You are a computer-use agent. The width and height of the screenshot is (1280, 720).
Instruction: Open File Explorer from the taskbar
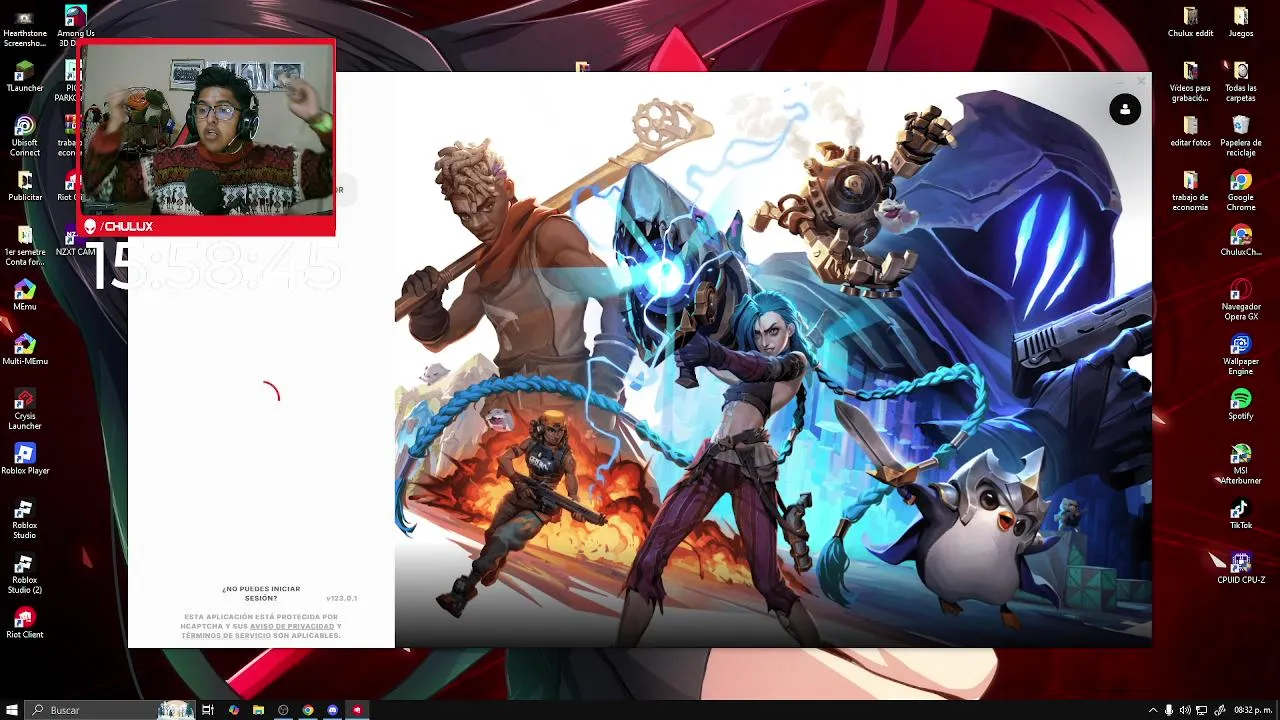[x=258, y=710]
